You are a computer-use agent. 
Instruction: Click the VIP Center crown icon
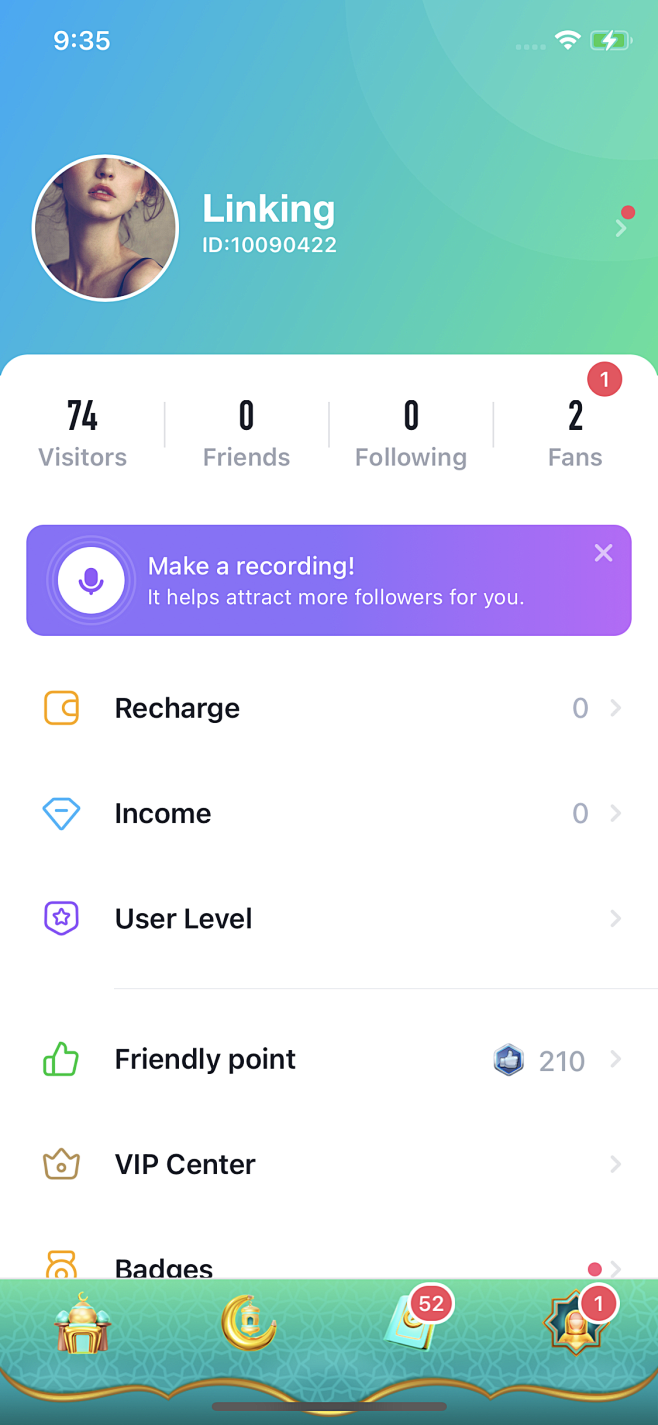click(61, 1164)
